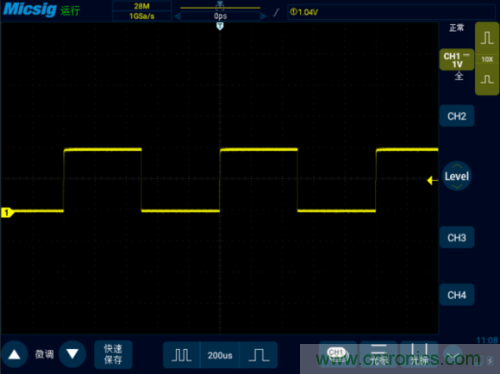Viewport: 500px width, 374px height.
Task: Open the 28M 1GSa/s acquisition menu
Action: pyautogui.click(x=142, y=11)
